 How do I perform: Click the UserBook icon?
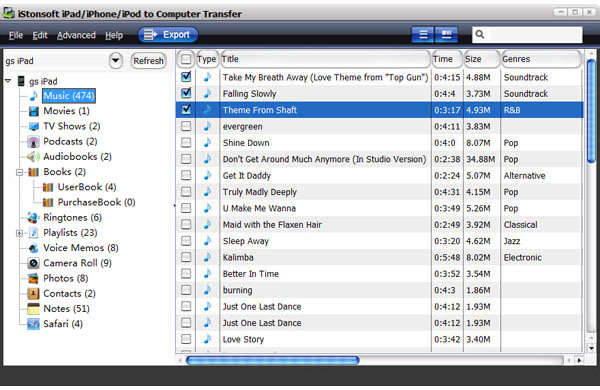pos(48,187)
